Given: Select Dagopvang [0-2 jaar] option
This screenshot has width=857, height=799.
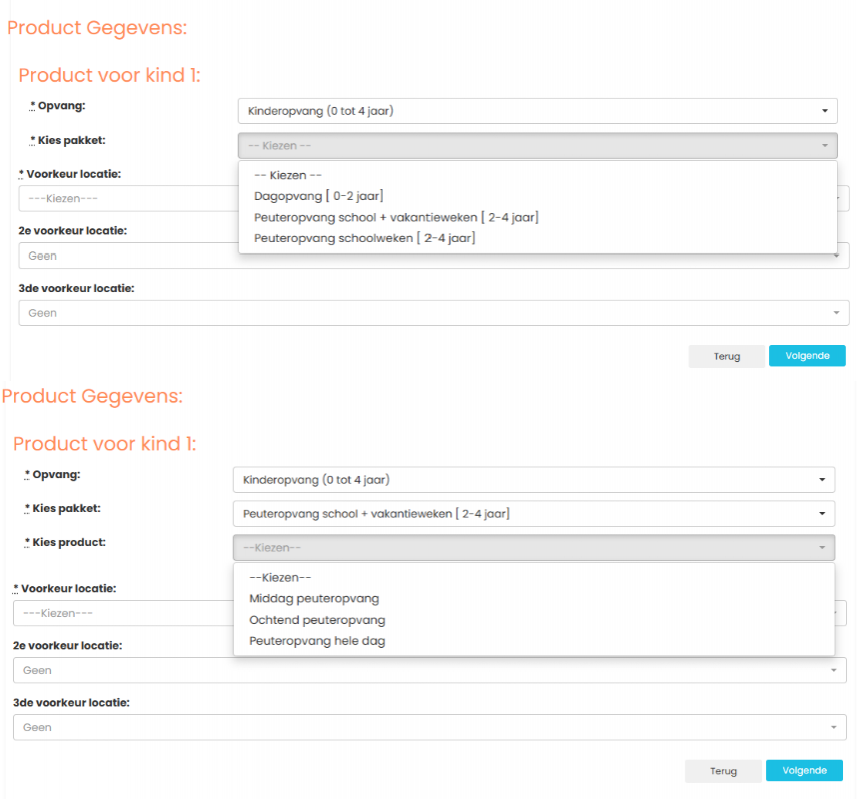Looking at the screenshot, I should click(x=319, y=196).
